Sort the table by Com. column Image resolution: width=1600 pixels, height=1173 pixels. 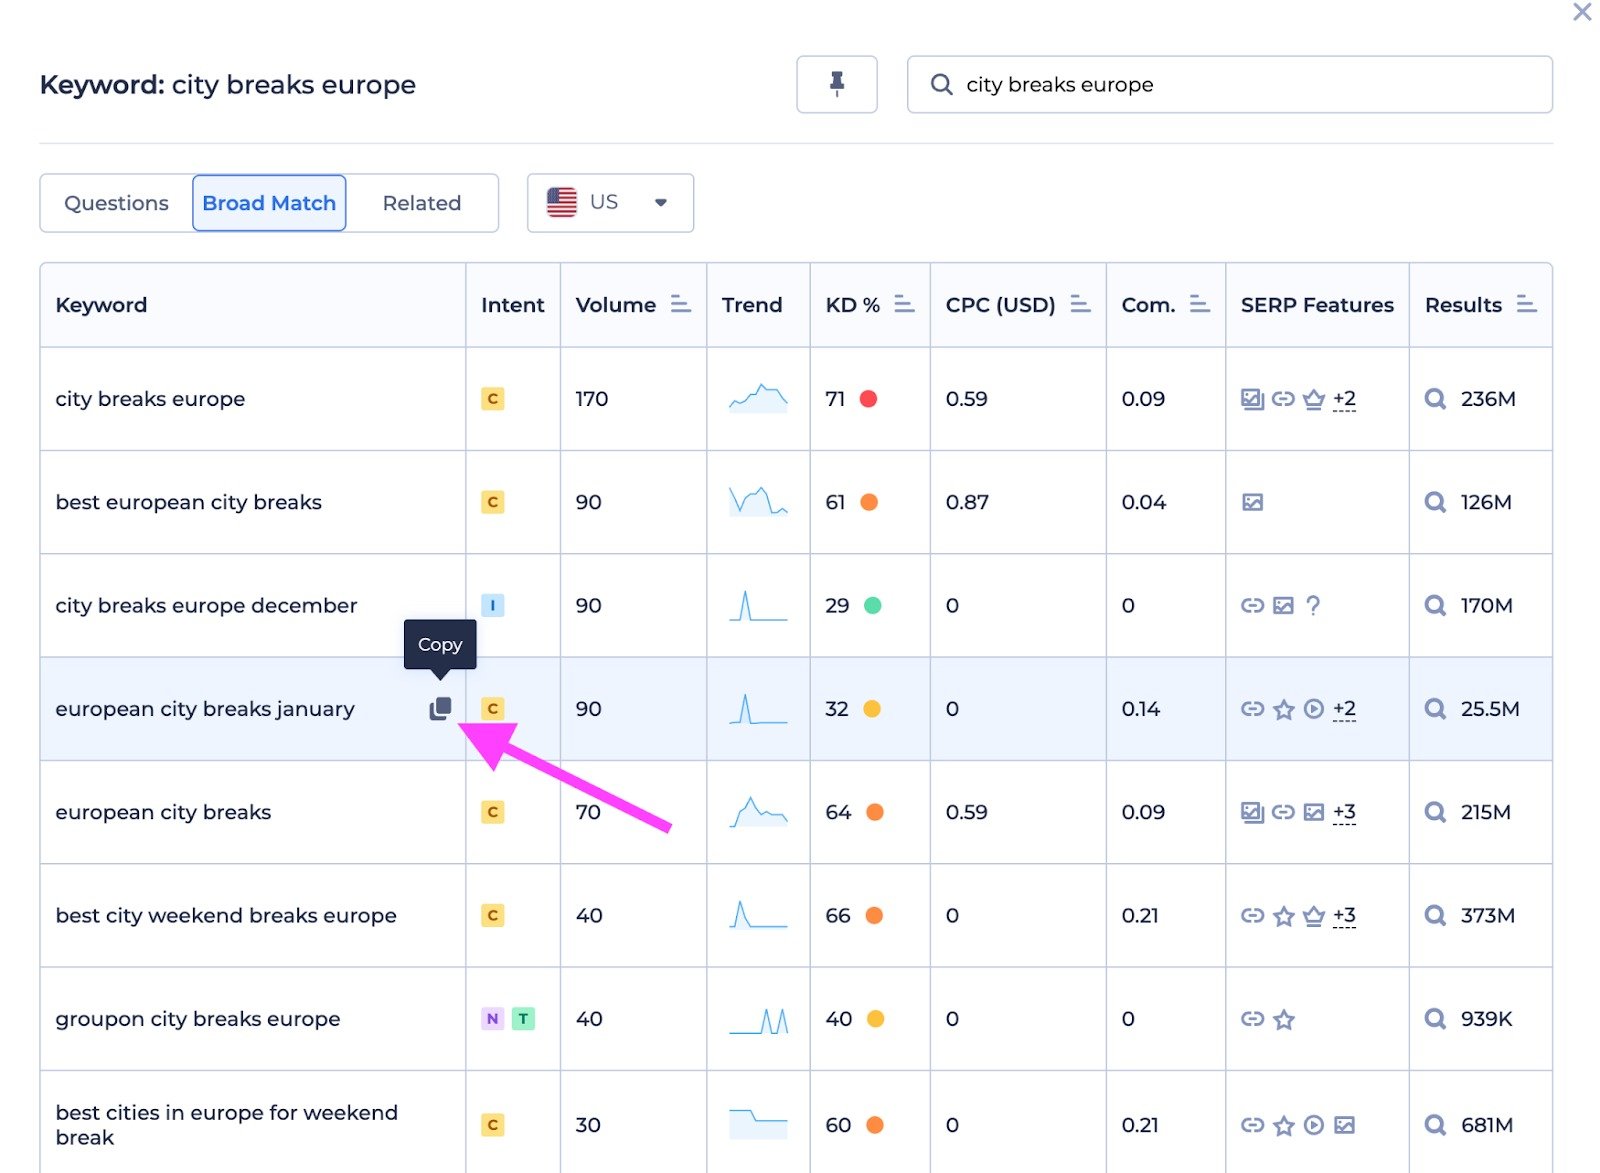(1199, 304)
